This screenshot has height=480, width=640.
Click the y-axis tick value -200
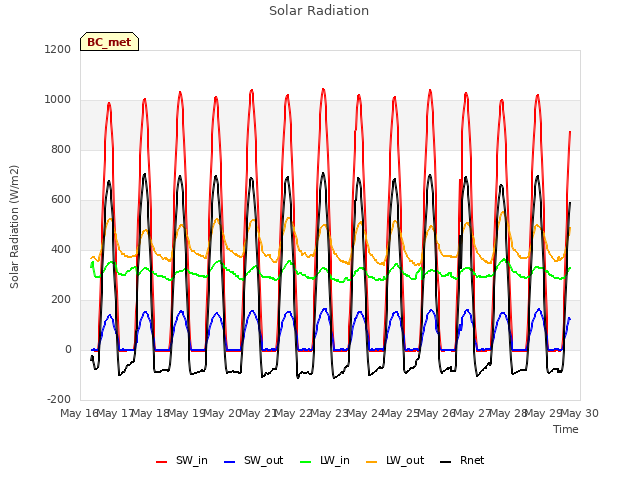tap(59, 399)
